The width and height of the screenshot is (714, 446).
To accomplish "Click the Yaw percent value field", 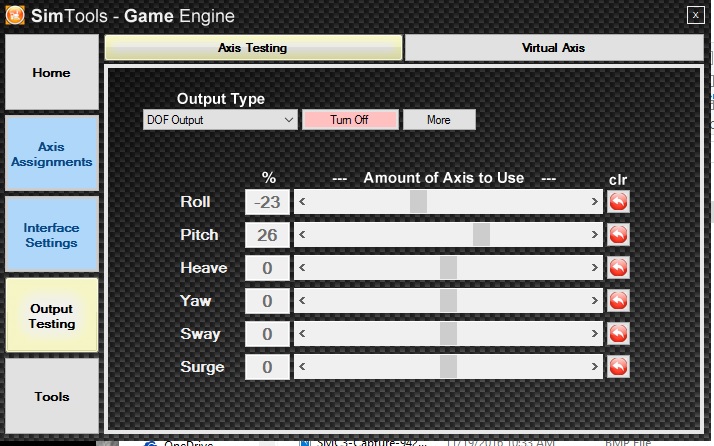I will click(x=267, y=301).
